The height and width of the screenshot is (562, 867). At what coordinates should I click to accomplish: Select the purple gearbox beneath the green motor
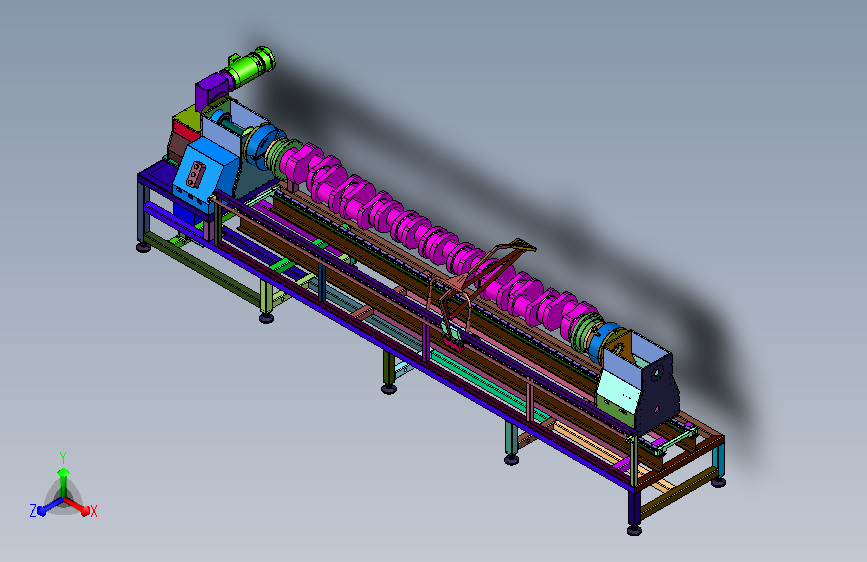210,93
